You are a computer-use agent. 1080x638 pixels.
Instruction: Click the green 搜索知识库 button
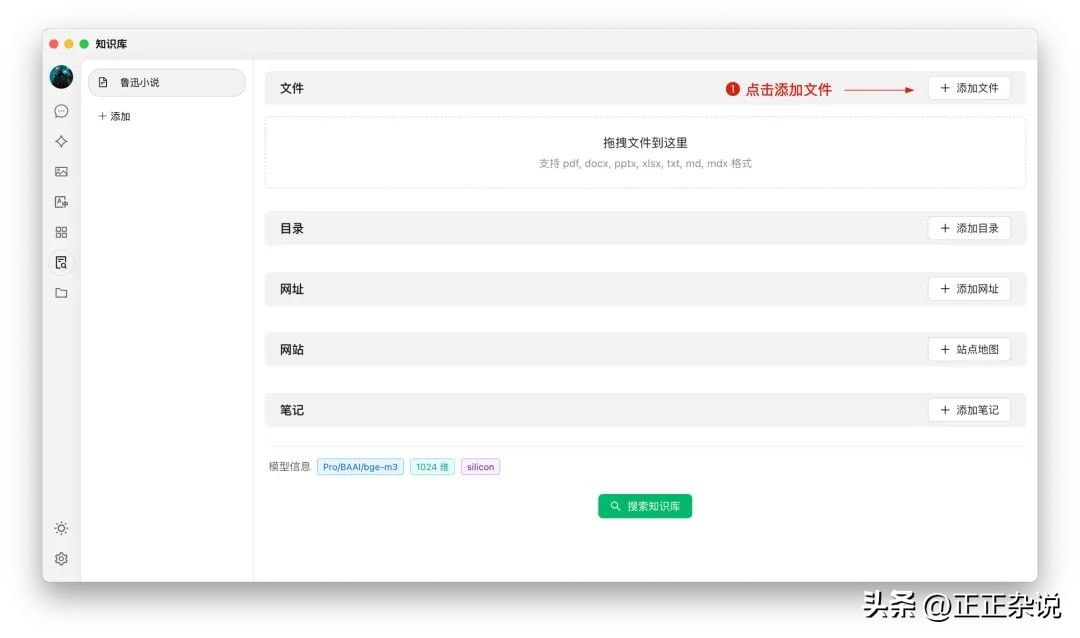645,507
